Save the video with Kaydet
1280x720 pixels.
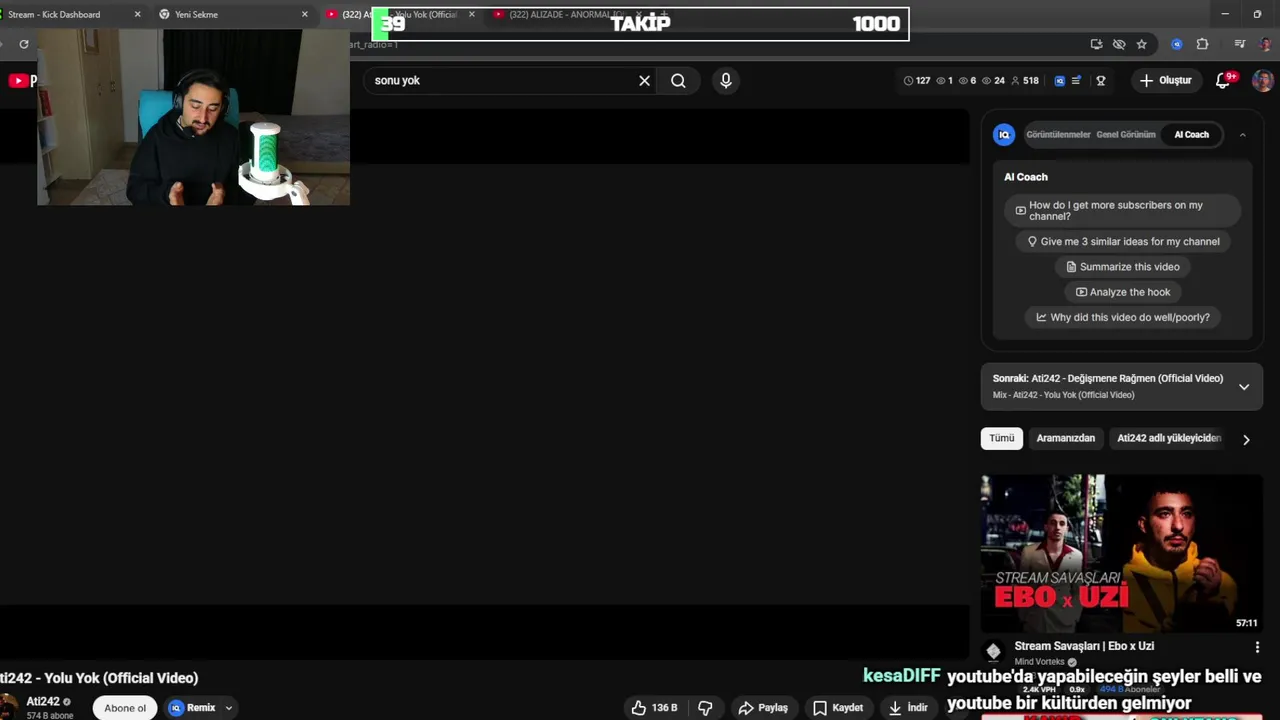pos(838,708)
